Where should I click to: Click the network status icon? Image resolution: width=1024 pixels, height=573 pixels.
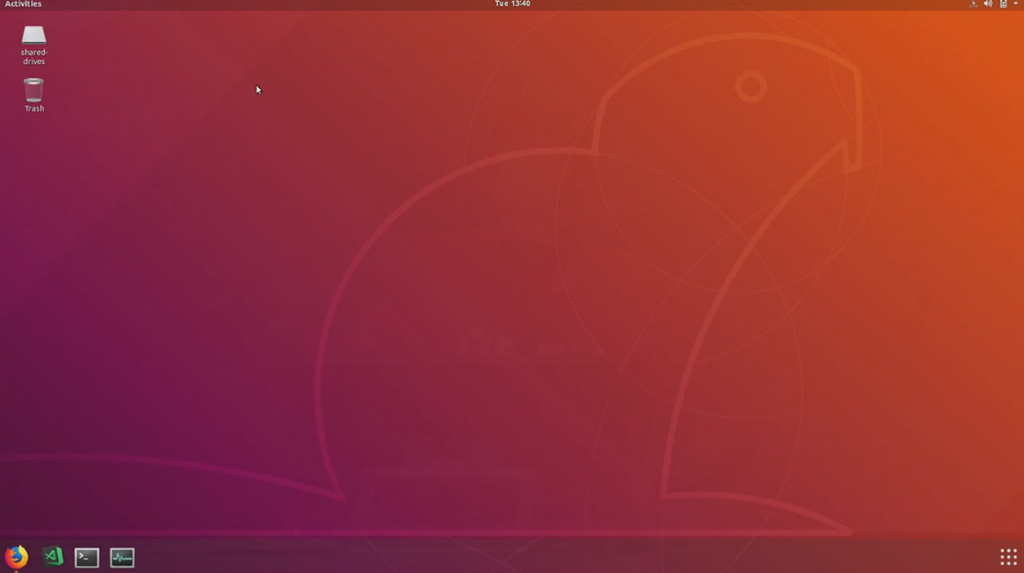click(973, 4)
